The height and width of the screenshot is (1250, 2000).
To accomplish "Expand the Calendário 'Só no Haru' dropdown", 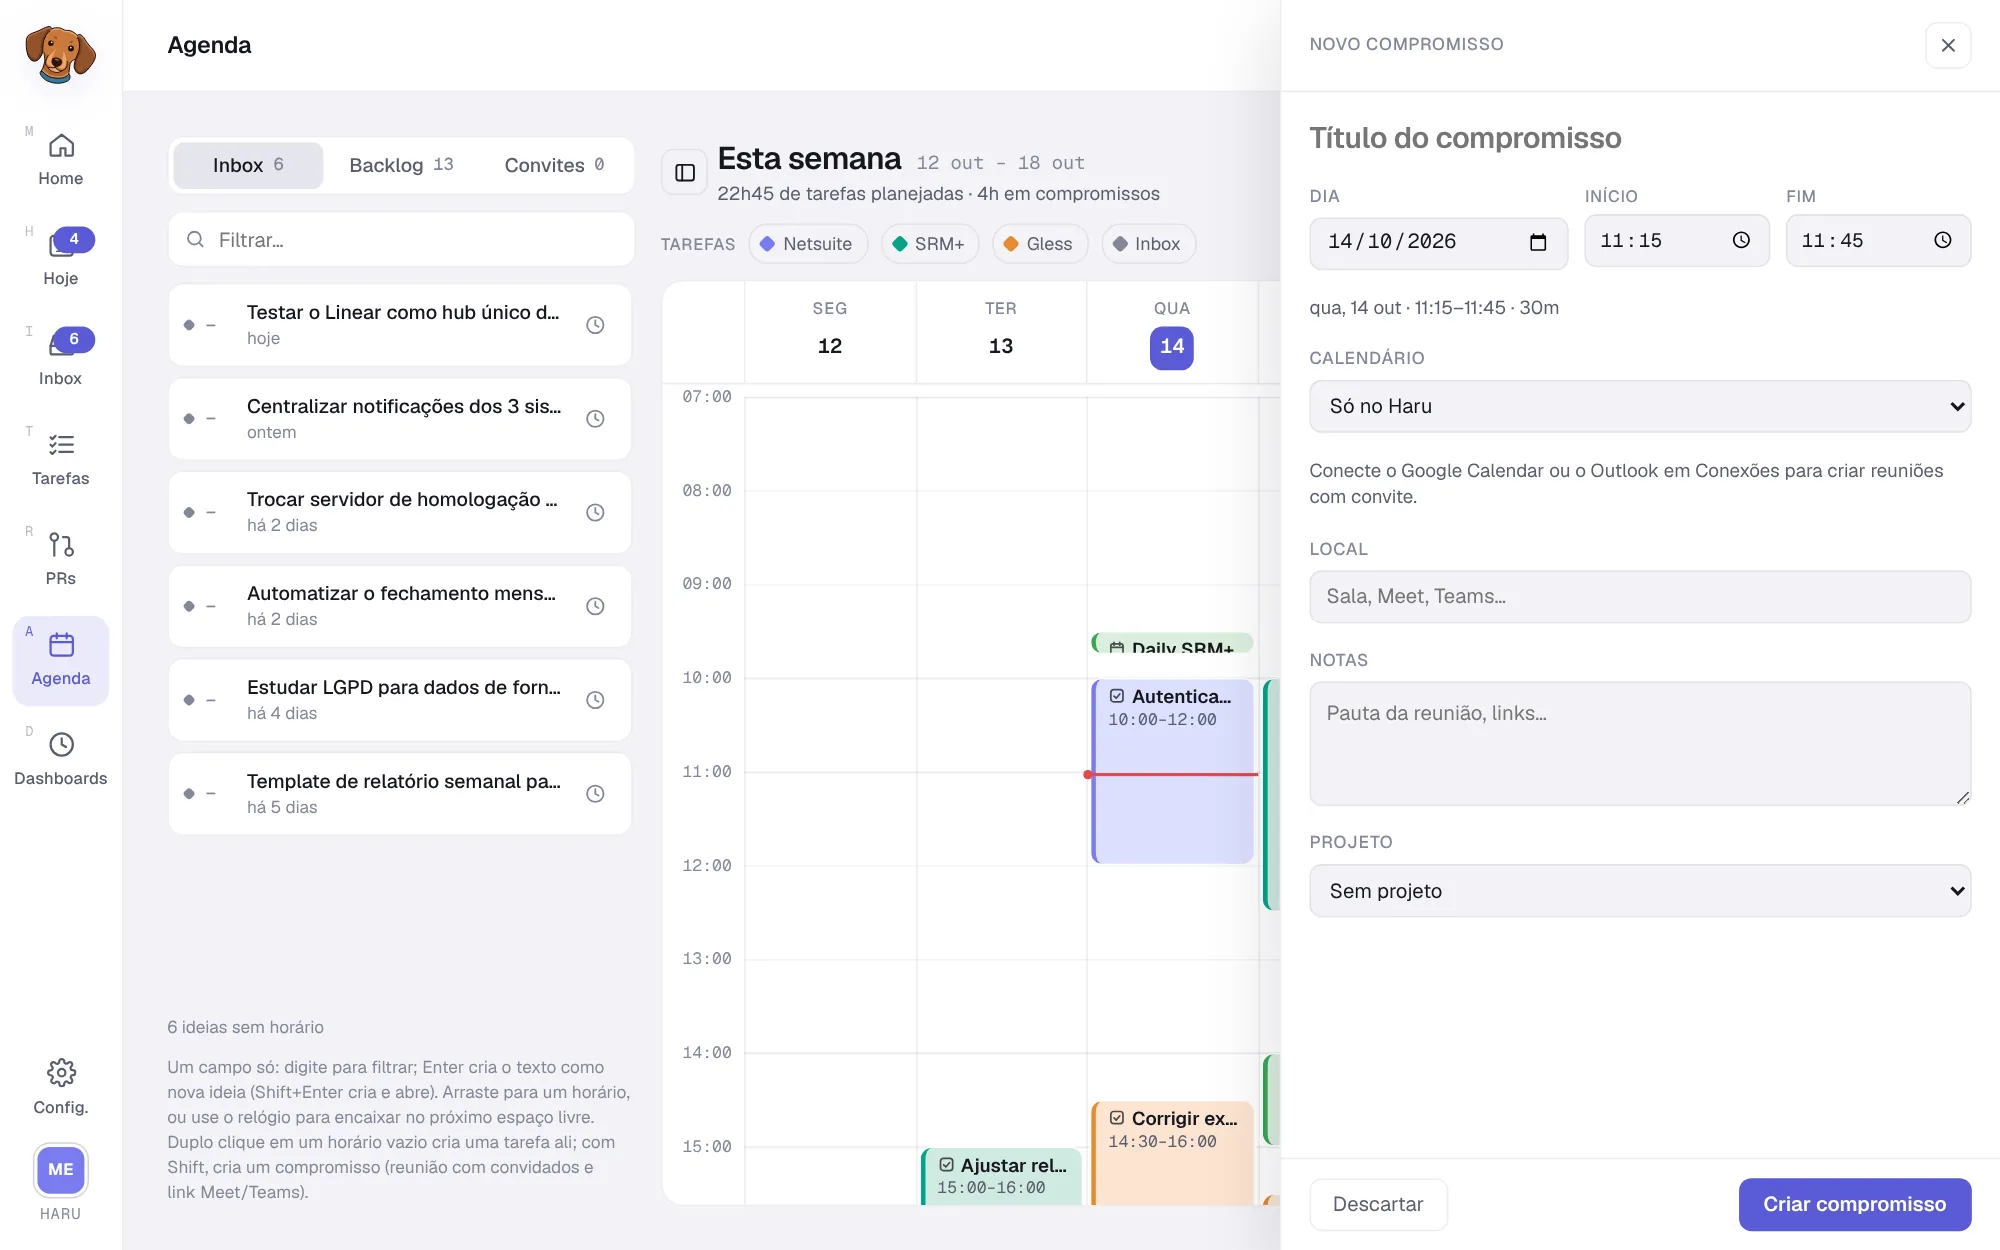I will click(x=1640, y=406).
